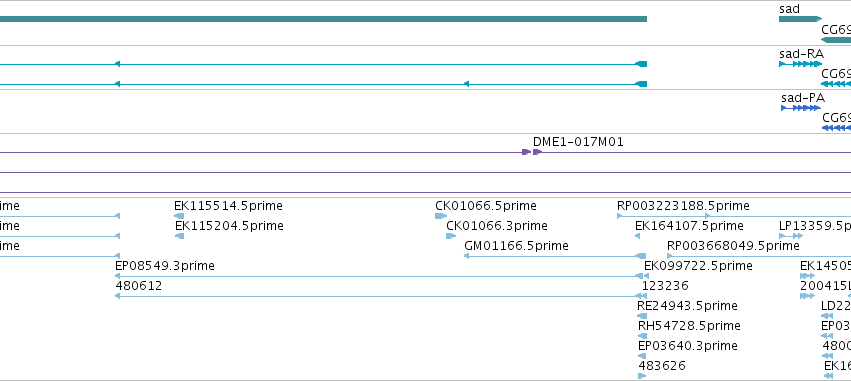851x381 pixels.
Task: Click the teal sad gene bar
Action: (x=801, y=19)
